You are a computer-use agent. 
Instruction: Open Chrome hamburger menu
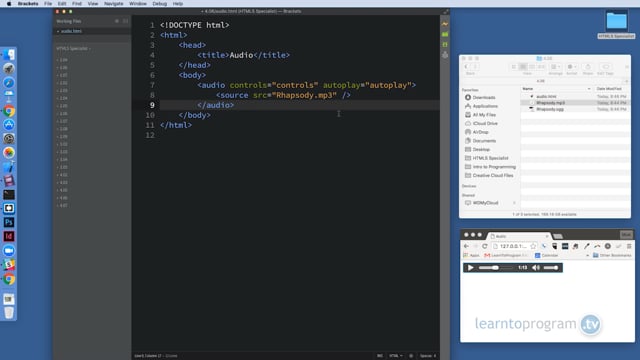coord(629,246)
